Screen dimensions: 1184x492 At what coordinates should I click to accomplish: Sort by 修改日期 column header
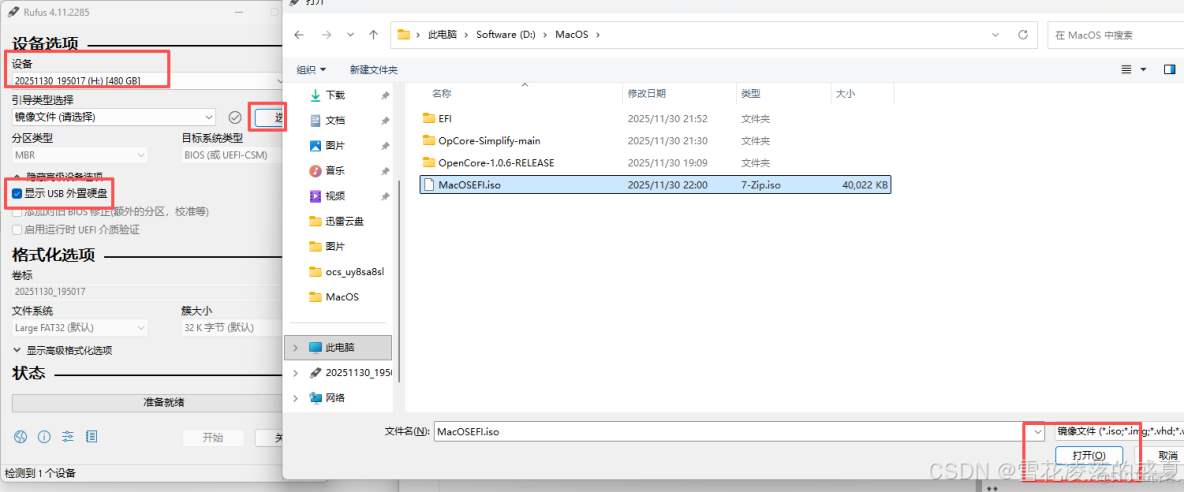(647, 94)
